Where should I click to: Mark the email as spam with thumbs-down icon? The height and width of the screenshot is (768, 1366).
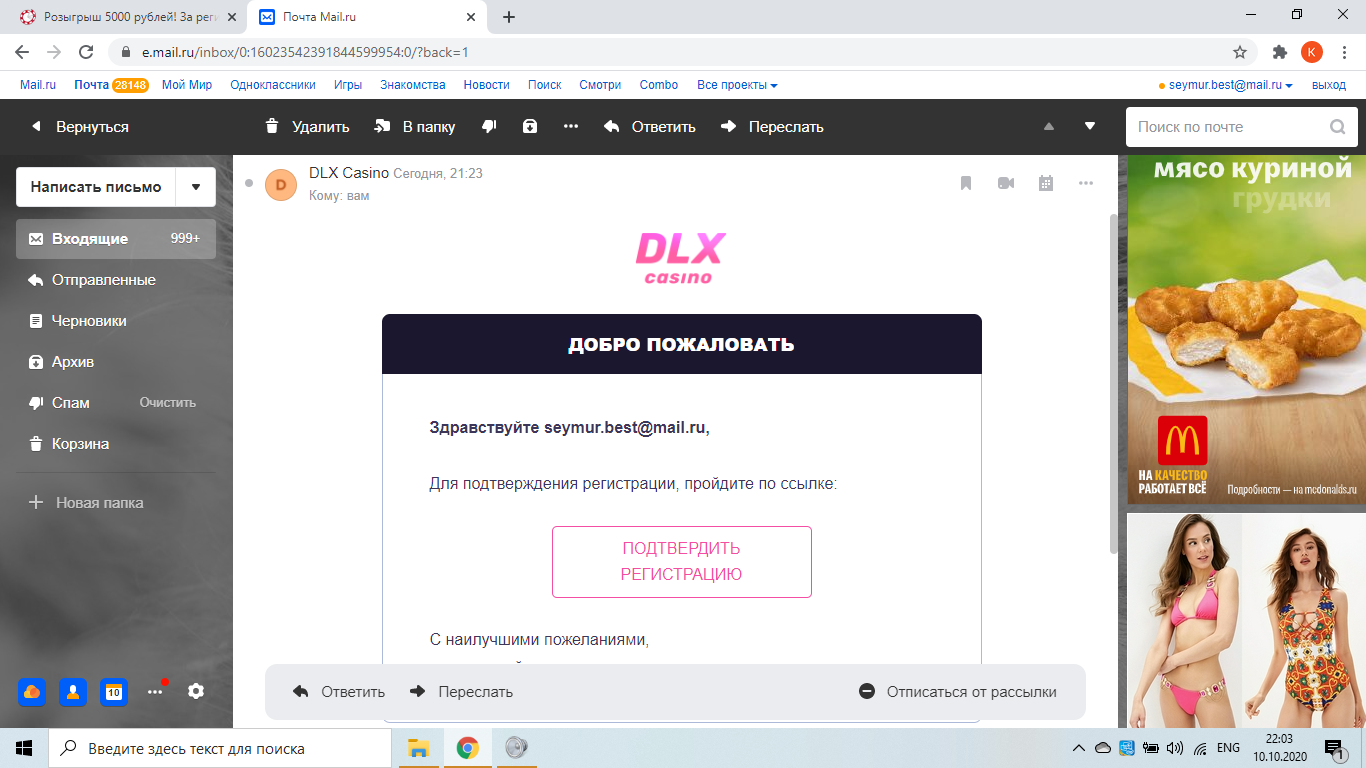[x=489, y=127]
